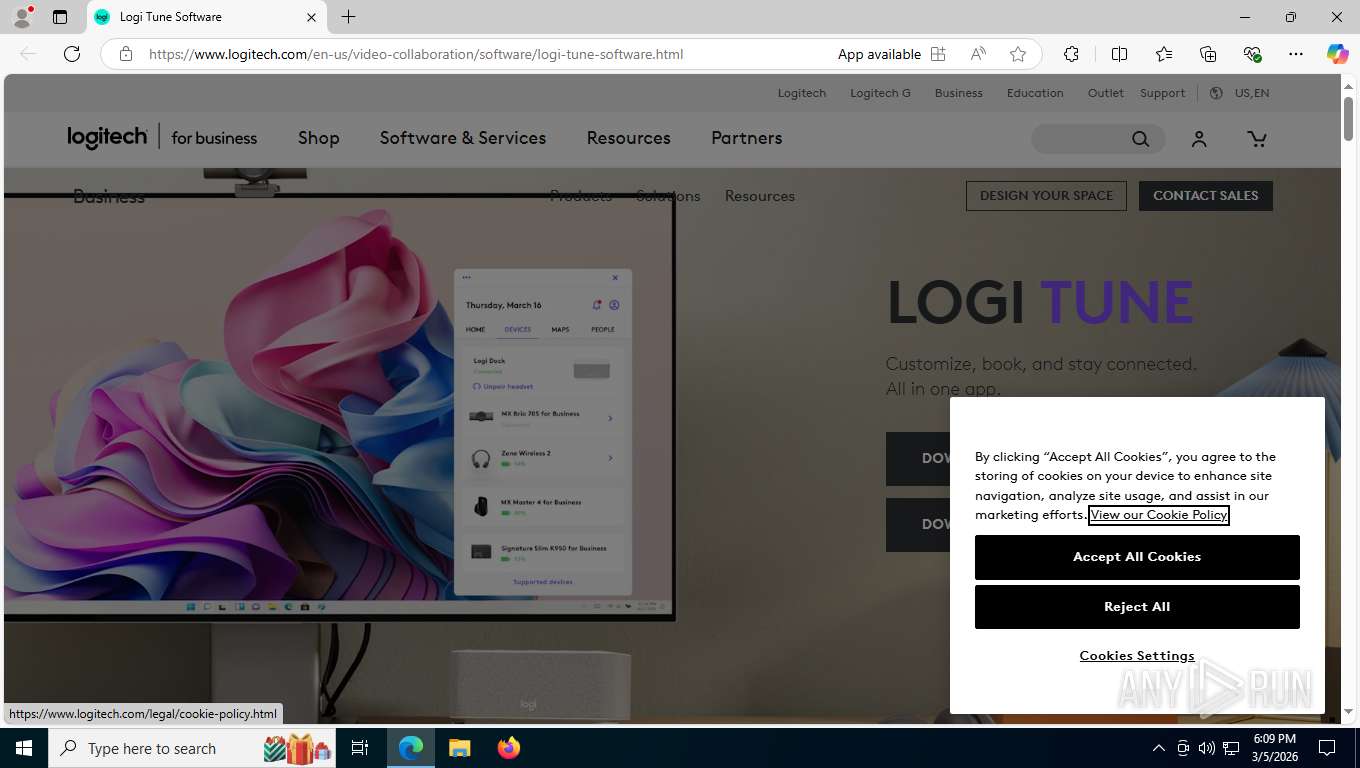Open the Favorites list
This screenshot has height=768, width=1360.
[1164, 54]
